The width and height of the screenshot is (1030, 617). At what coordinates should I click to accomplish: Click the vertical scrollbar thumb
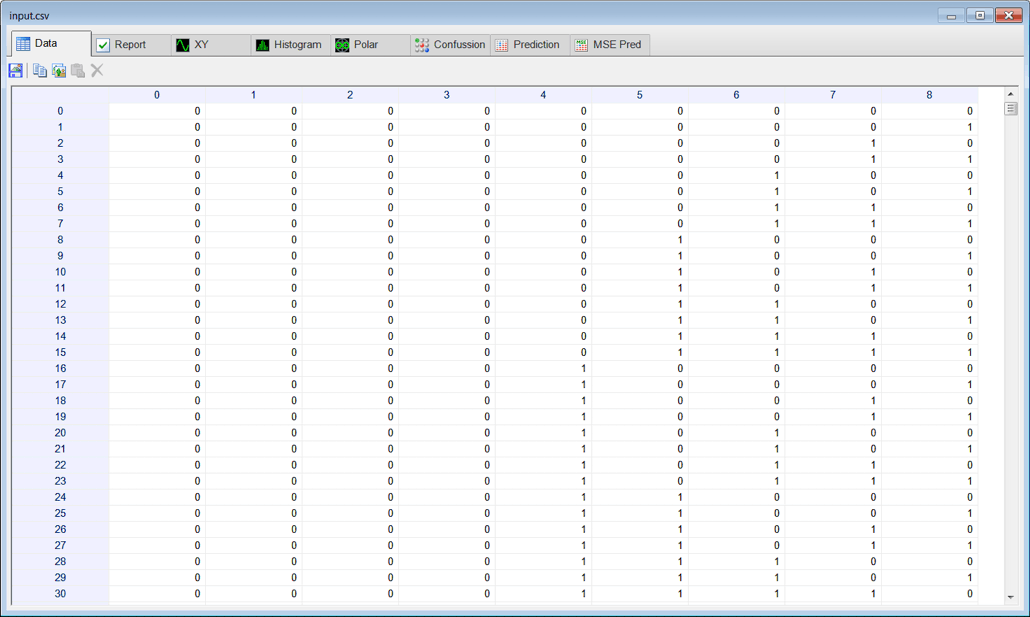[1011, 108]
